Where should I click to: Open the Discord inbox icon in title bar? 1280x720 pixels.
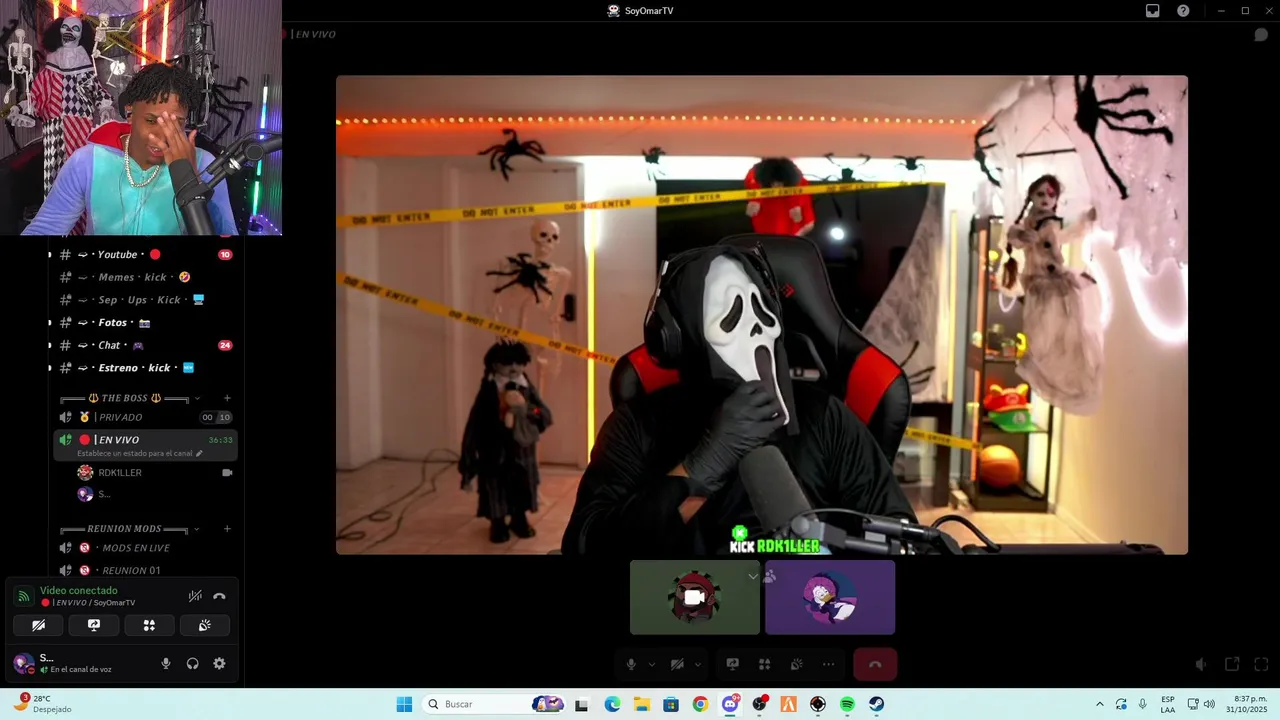tap(1152, 11)
